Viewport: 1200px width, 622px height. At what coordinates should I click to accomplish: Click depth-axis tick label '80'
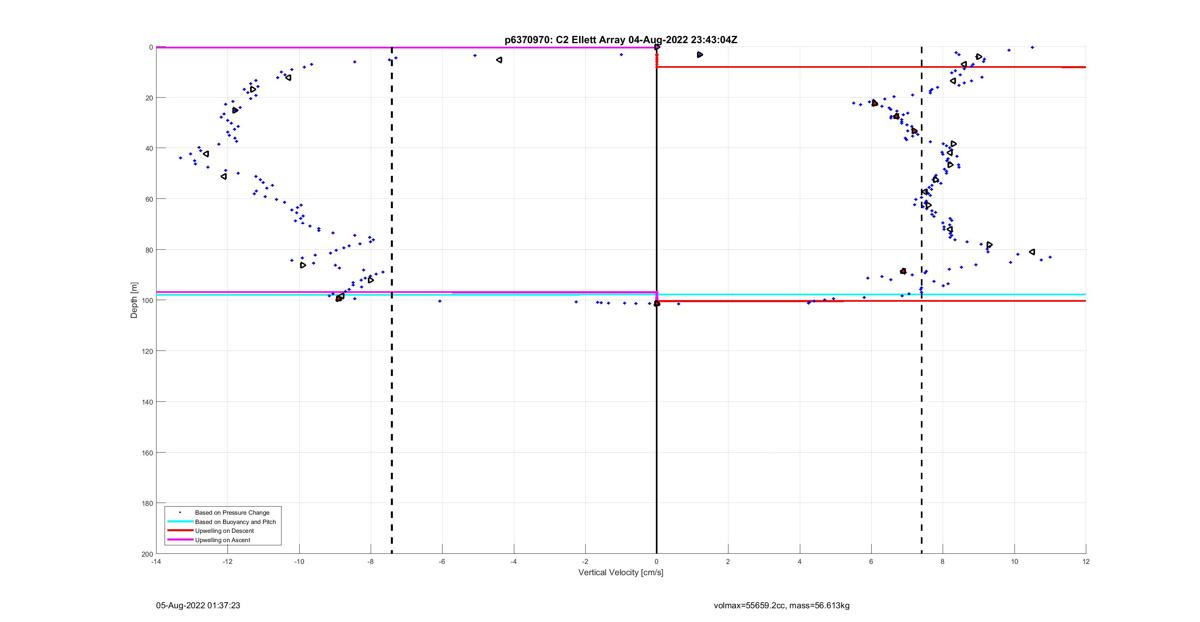148,250
